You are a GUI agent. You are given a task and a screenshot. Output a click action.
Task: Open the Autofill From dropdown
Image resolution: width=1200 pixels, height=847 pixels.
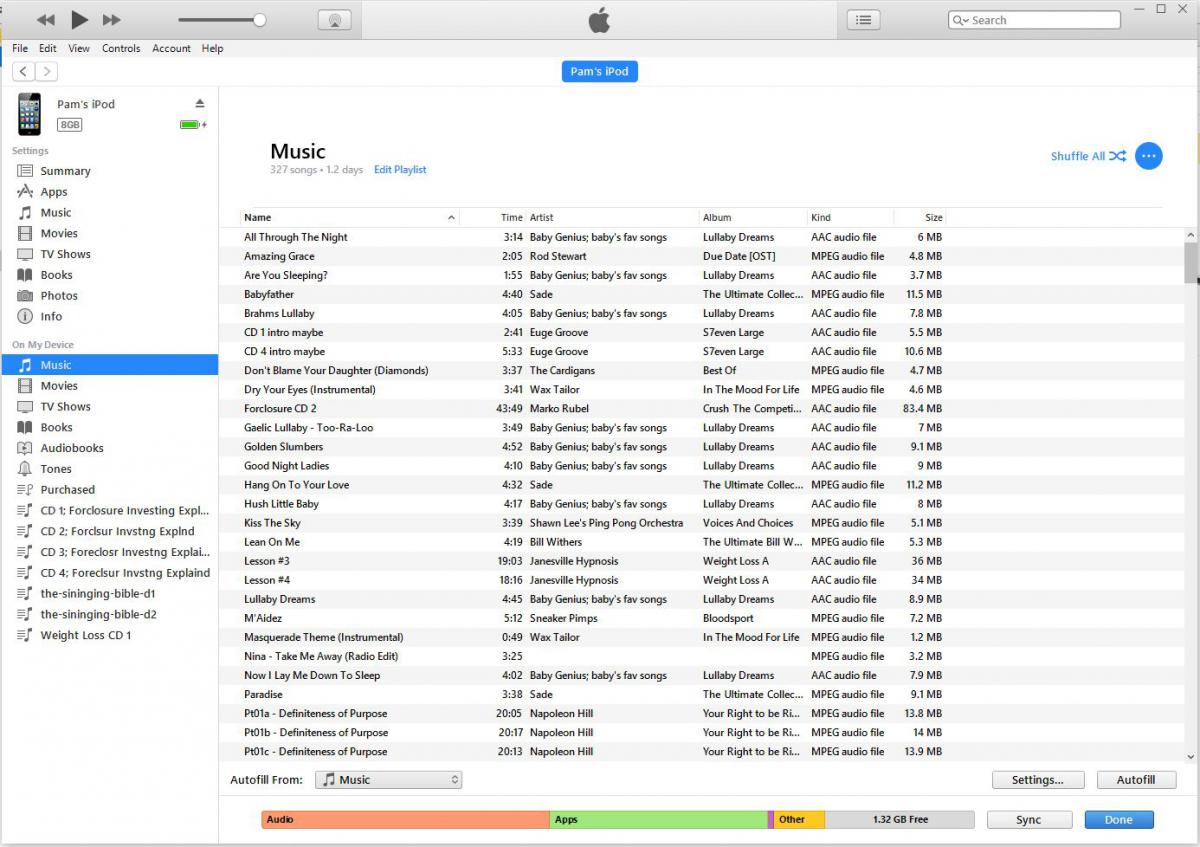388,780
